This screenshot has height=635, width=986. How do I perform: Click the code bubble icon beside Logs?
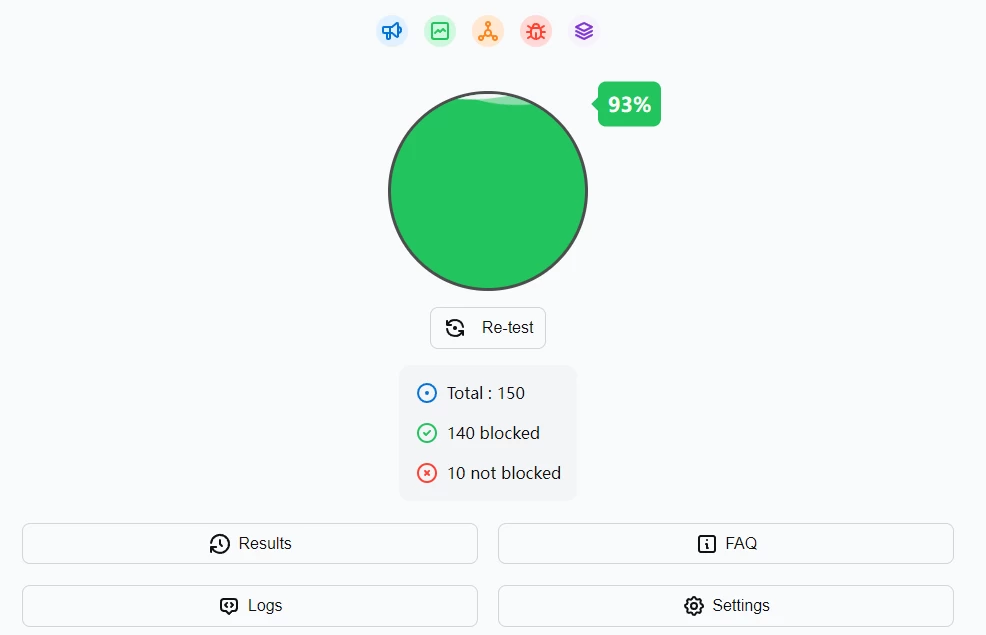pyautogui.click(x=229, y=606)
